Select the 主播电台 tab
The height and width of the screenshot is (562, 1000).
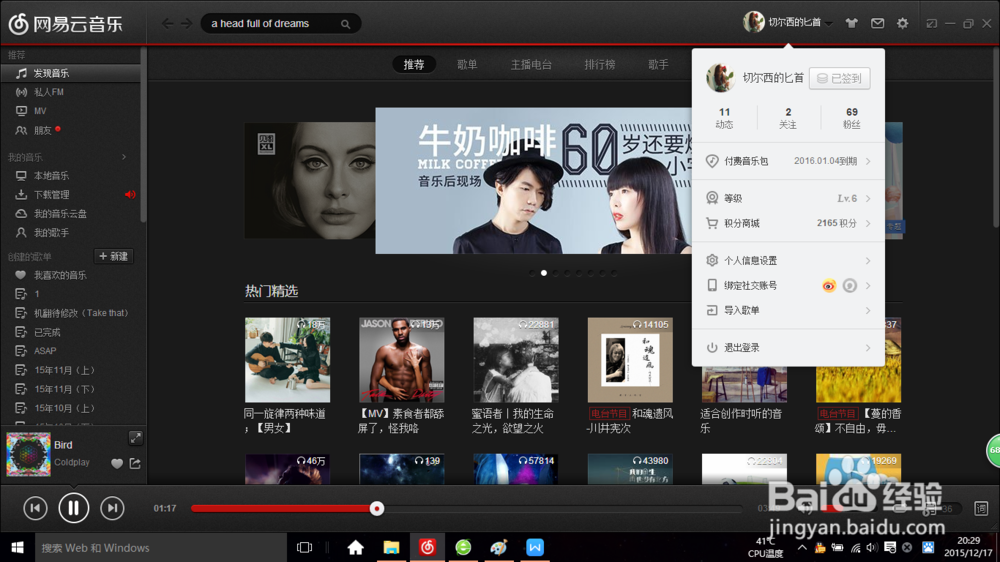pos(531,64)
